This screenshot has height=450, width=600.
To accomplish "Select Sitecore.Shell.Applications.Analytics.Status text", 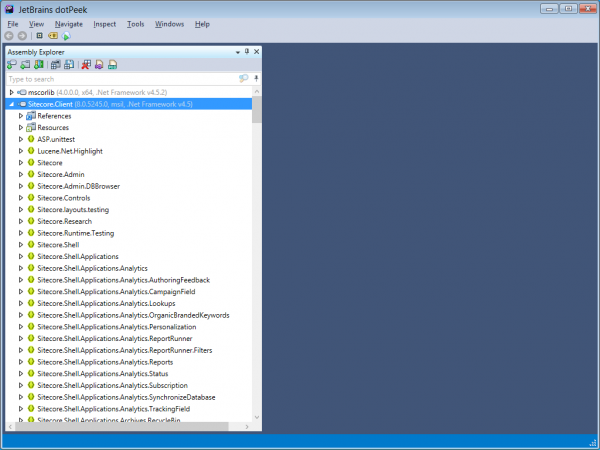I will tap(103, 373).
